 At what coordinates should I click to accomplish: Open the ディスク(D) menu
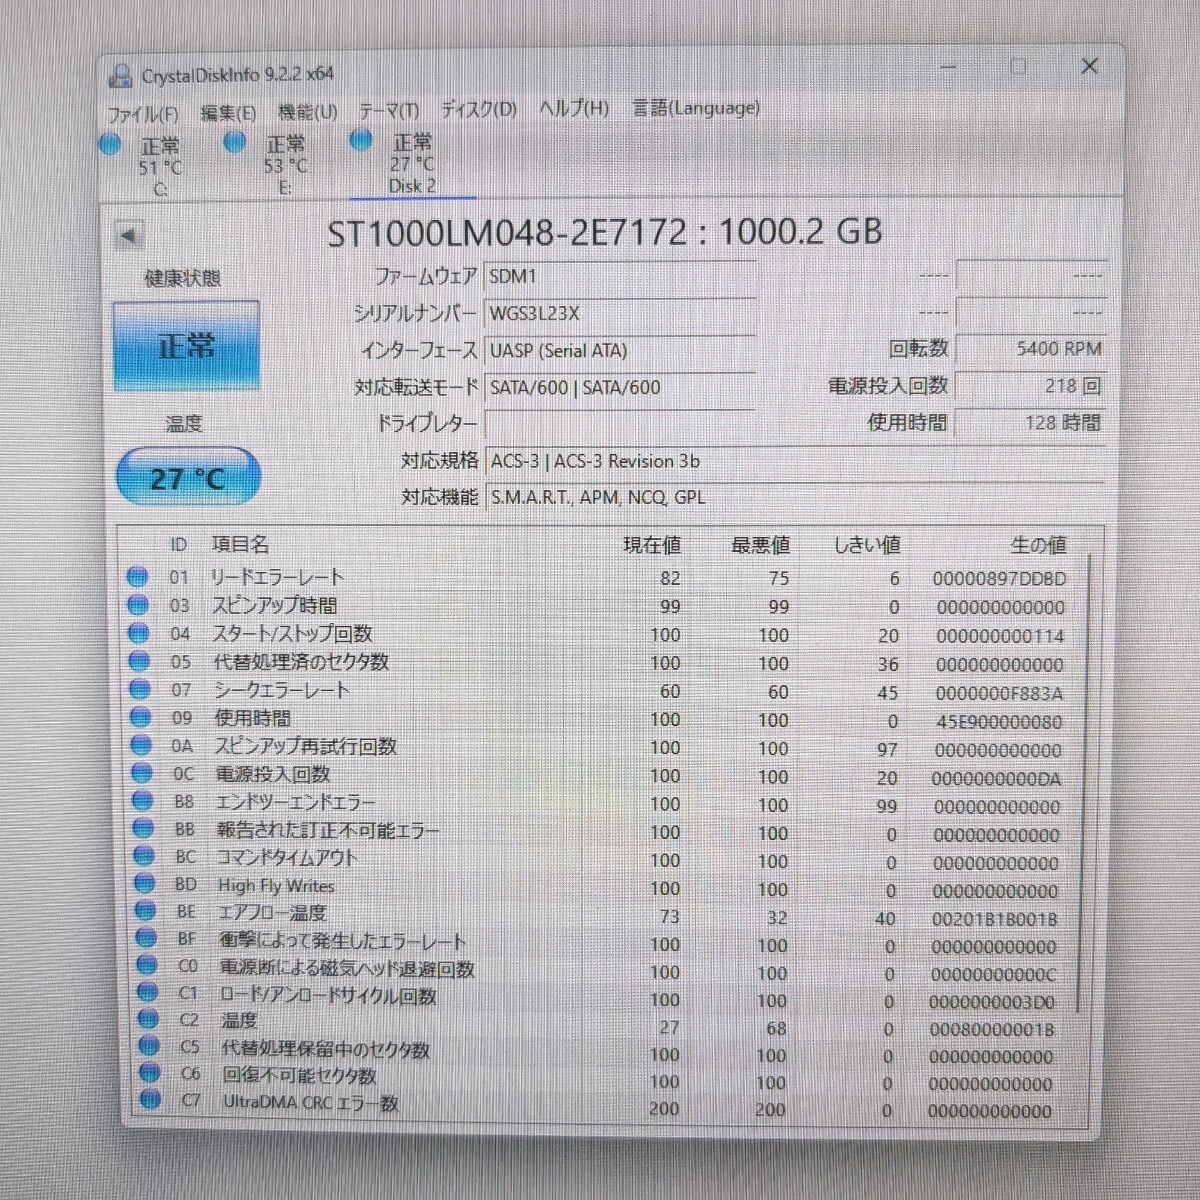[479, 109]
